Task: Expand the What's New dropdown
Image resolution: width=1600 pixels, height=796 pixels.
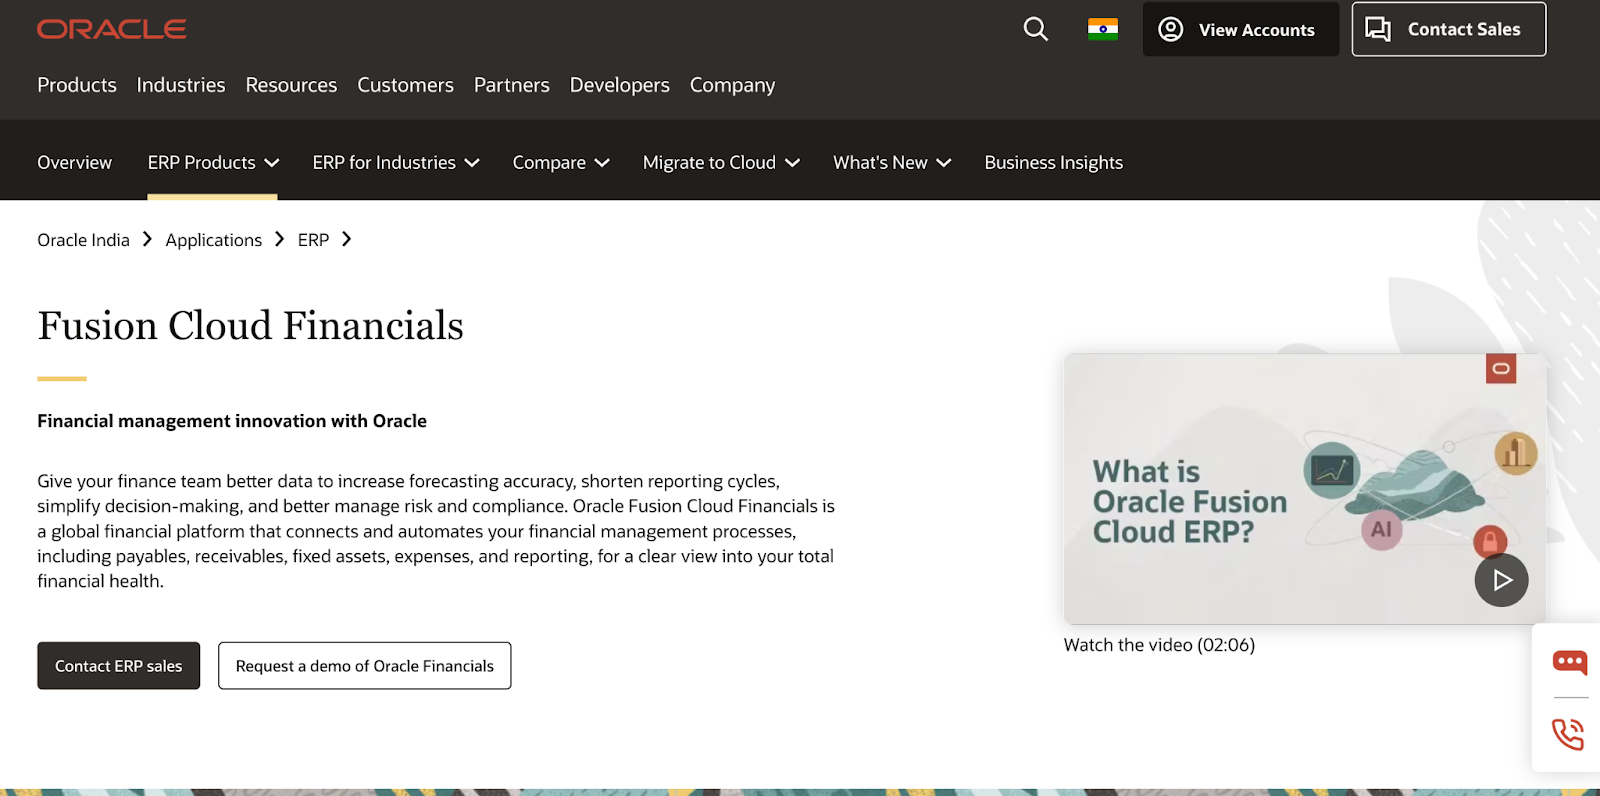Action: pyautogui.click(x=892, y=162)
